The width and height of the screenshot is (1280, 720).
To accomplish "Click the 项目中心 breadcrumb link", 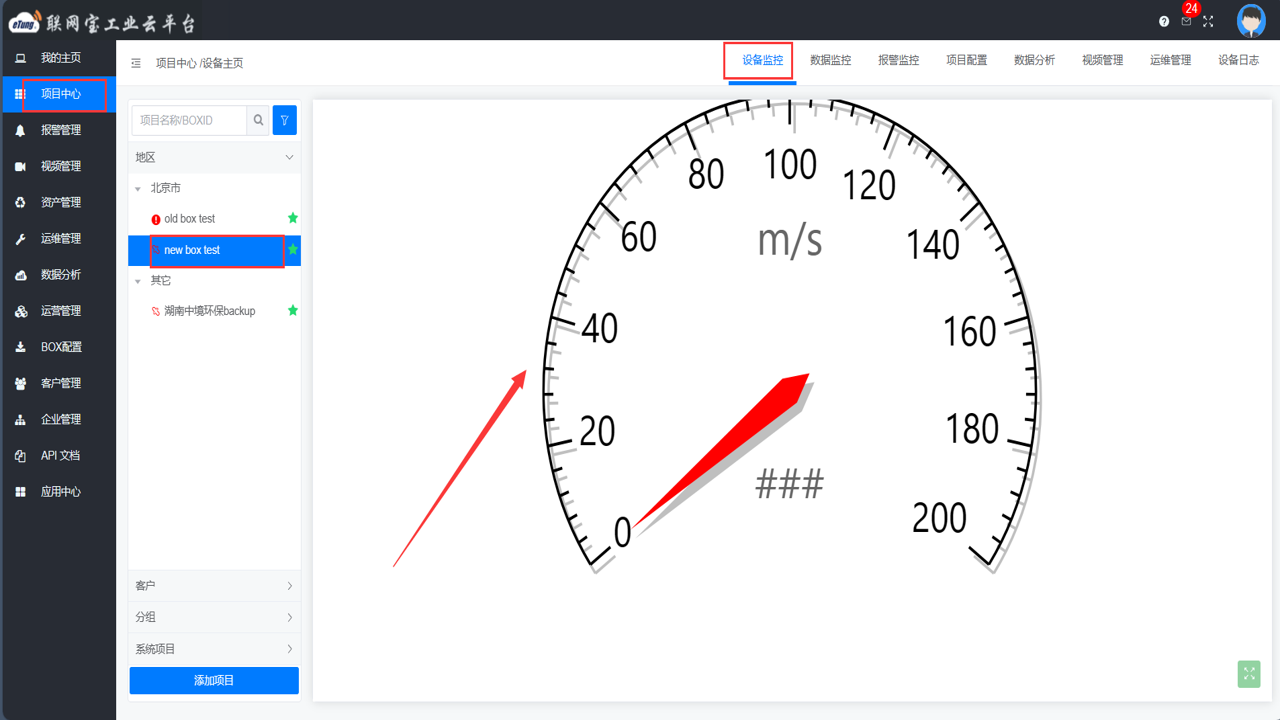I will point(176,63).
